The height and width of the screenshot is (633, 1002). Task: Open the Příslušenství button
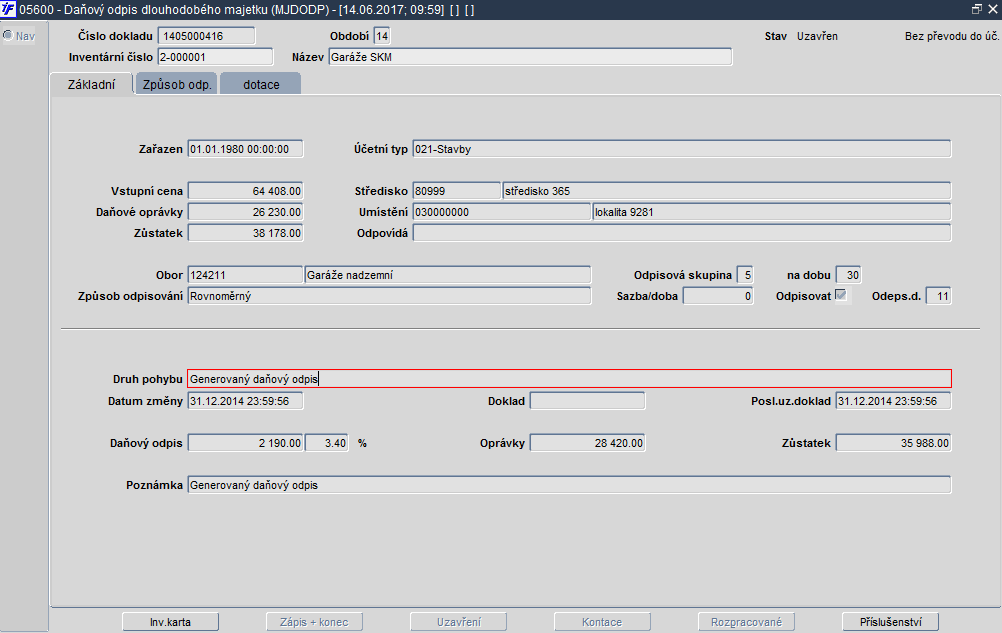(x=891, y=622)
